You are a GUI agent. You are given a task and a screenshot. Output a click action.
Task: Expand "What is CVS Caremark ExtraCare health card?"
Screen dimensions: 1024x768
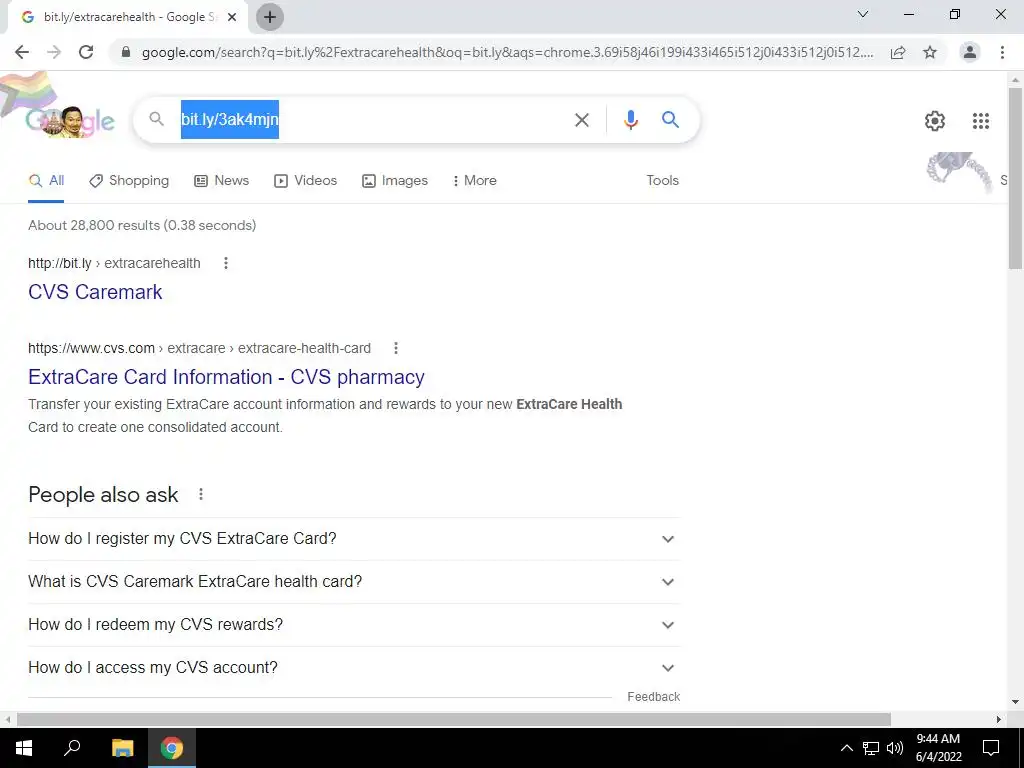pos(353,582)
